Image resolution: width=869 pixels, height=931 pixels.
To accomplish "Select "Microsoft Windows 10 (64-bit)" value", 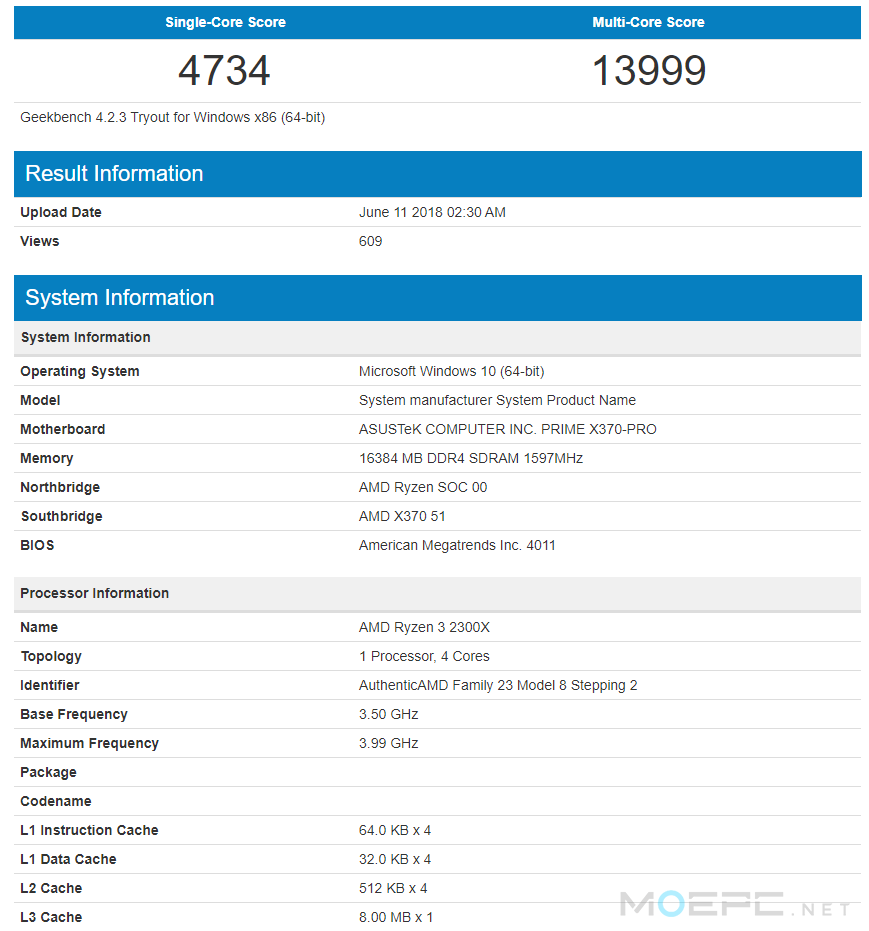I will click(x=452, y=372).
